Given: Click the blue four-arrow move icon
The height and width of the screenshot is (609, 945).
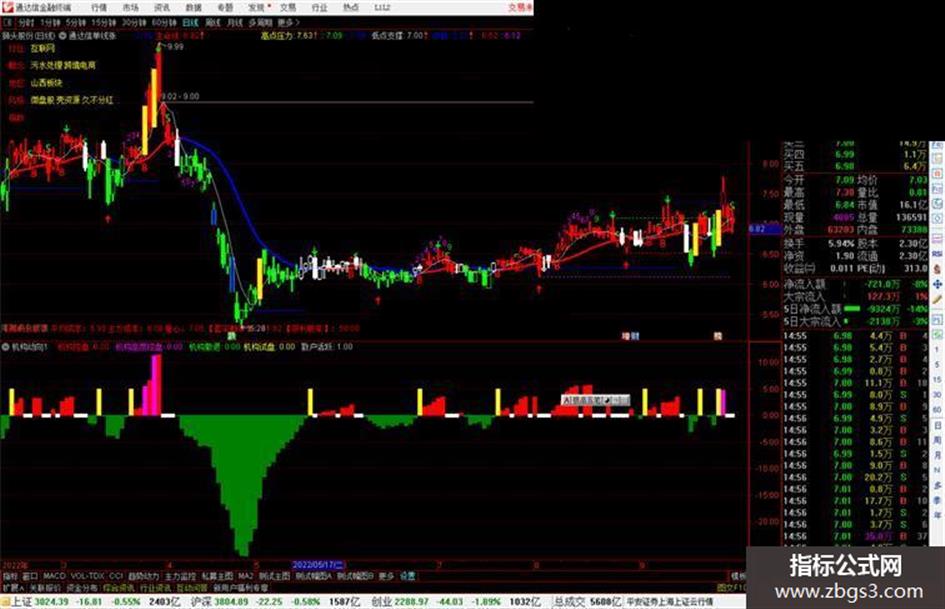Looking at the screenshot, I should click(x=937, y=283).
